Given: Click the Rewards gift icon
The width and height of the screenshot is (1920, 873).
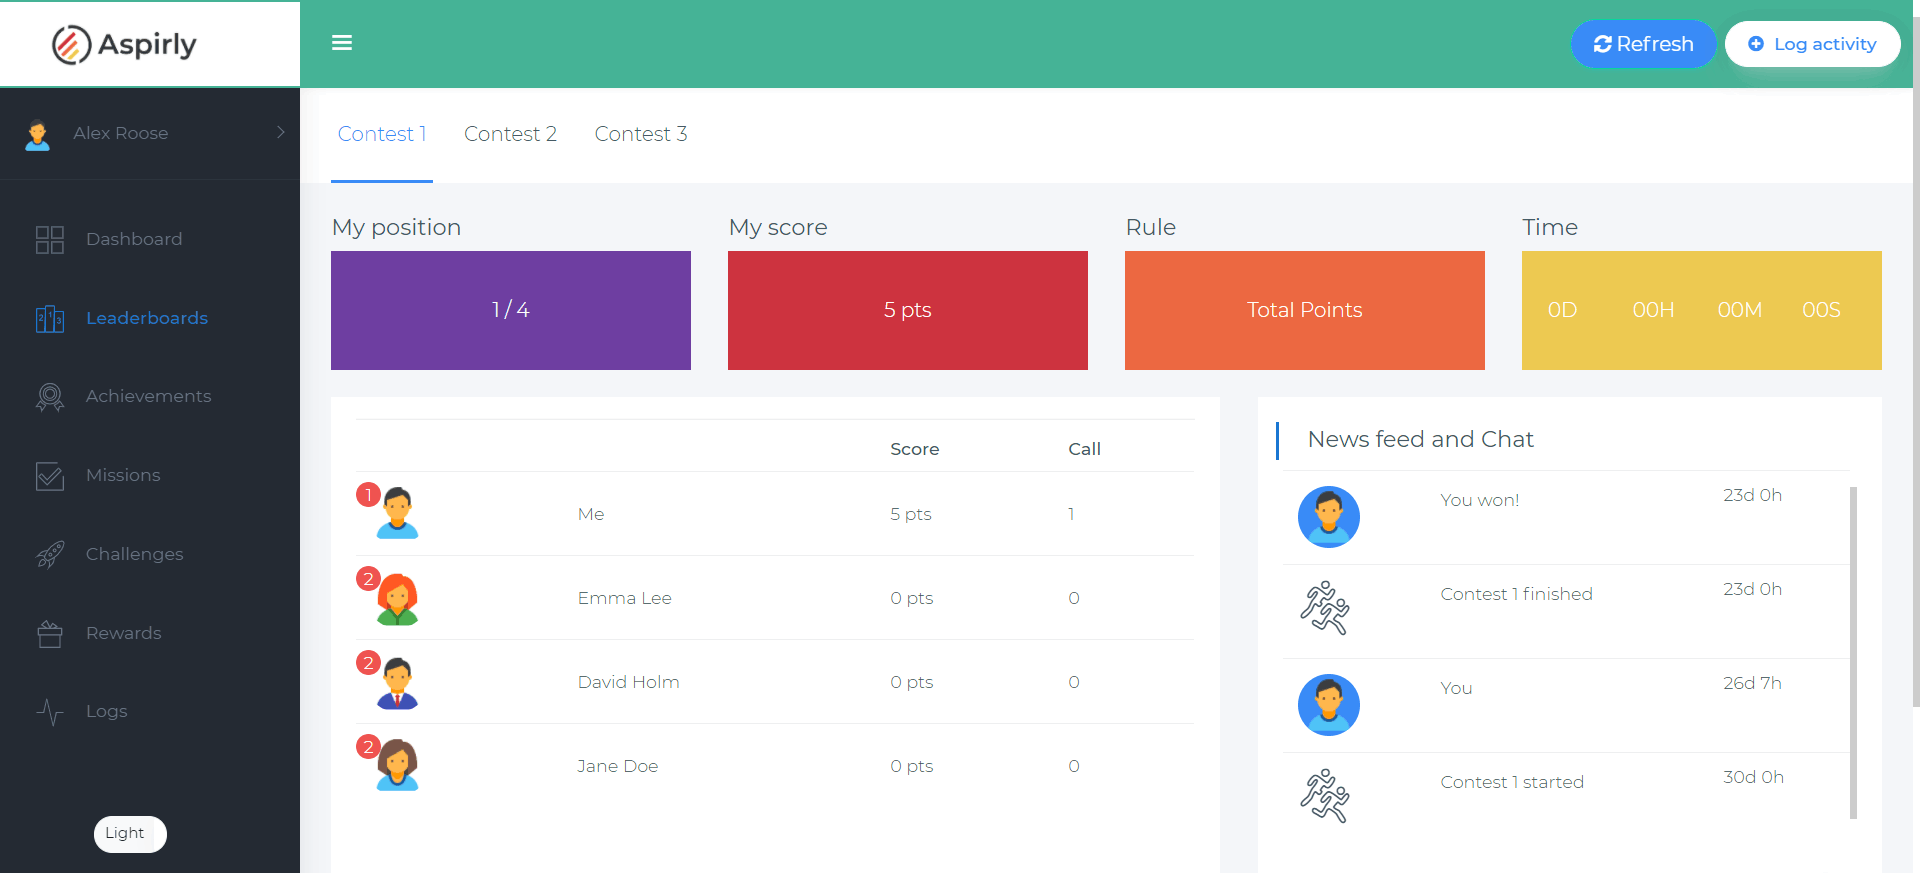Looking at the screenshot, I should click(x=50, y=633).
